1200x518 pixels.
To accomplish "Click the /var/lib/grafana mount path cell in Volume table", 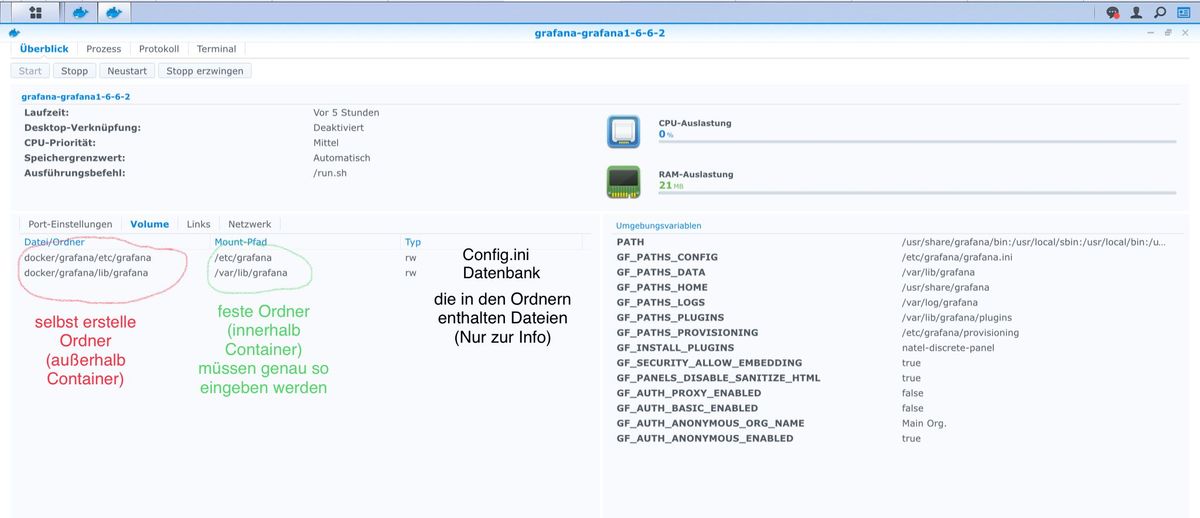I will pyautogui.click(x=250, y=272).
